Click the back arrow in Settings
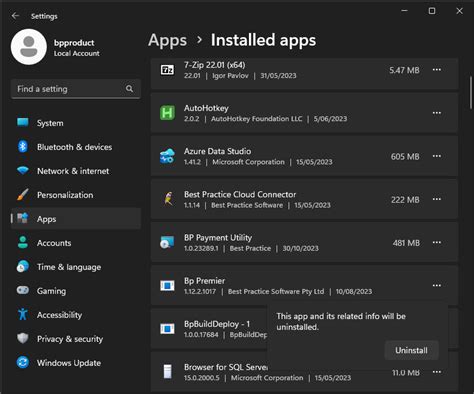Image resolution: width=474 pixels, height=394 pixels. point(15,16)
